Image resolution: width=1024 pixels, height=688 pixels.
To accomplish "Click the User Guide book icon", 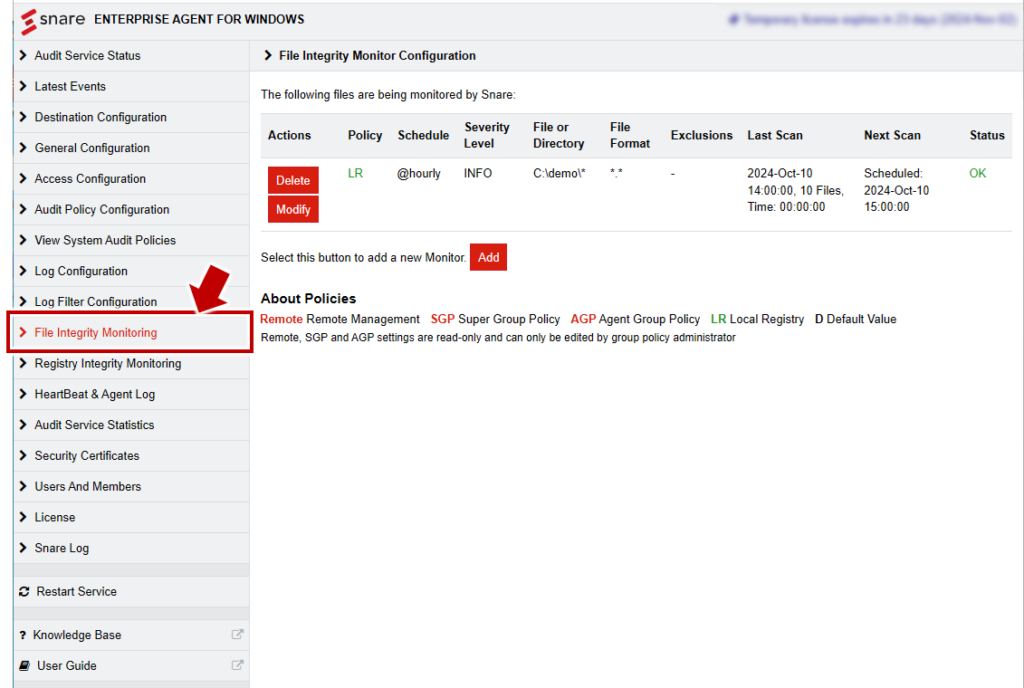I will point(24,666).
